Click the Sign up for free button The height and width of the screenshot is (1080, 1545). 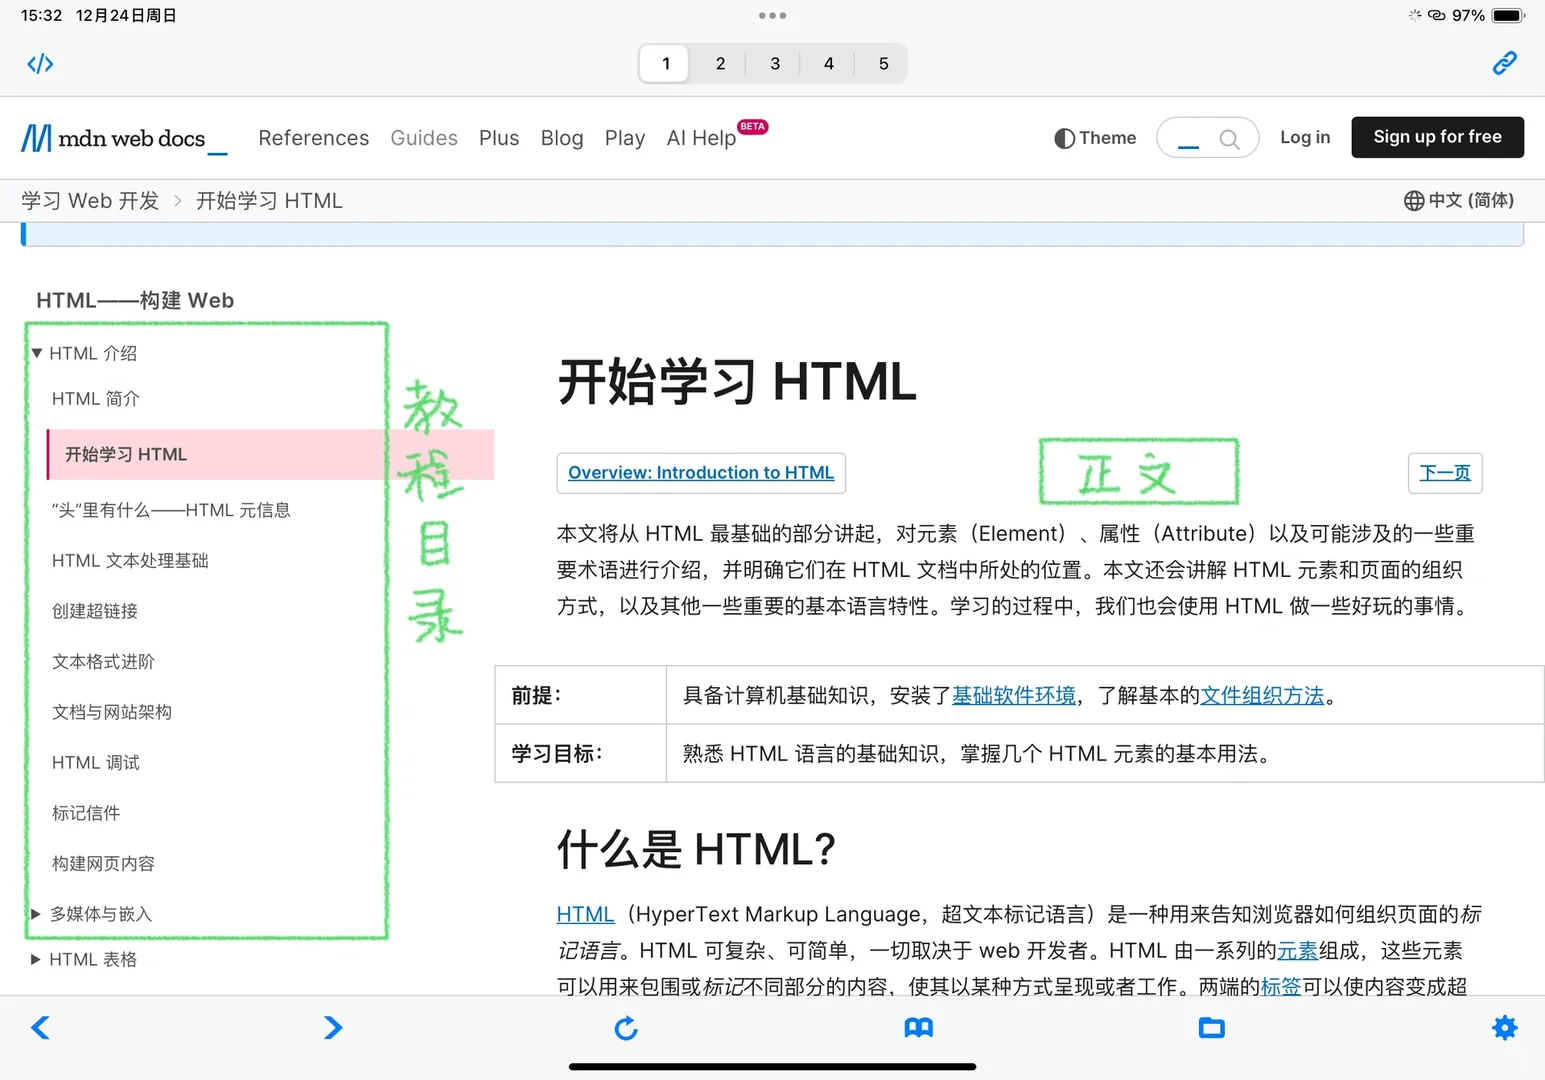click(1437, 137)
